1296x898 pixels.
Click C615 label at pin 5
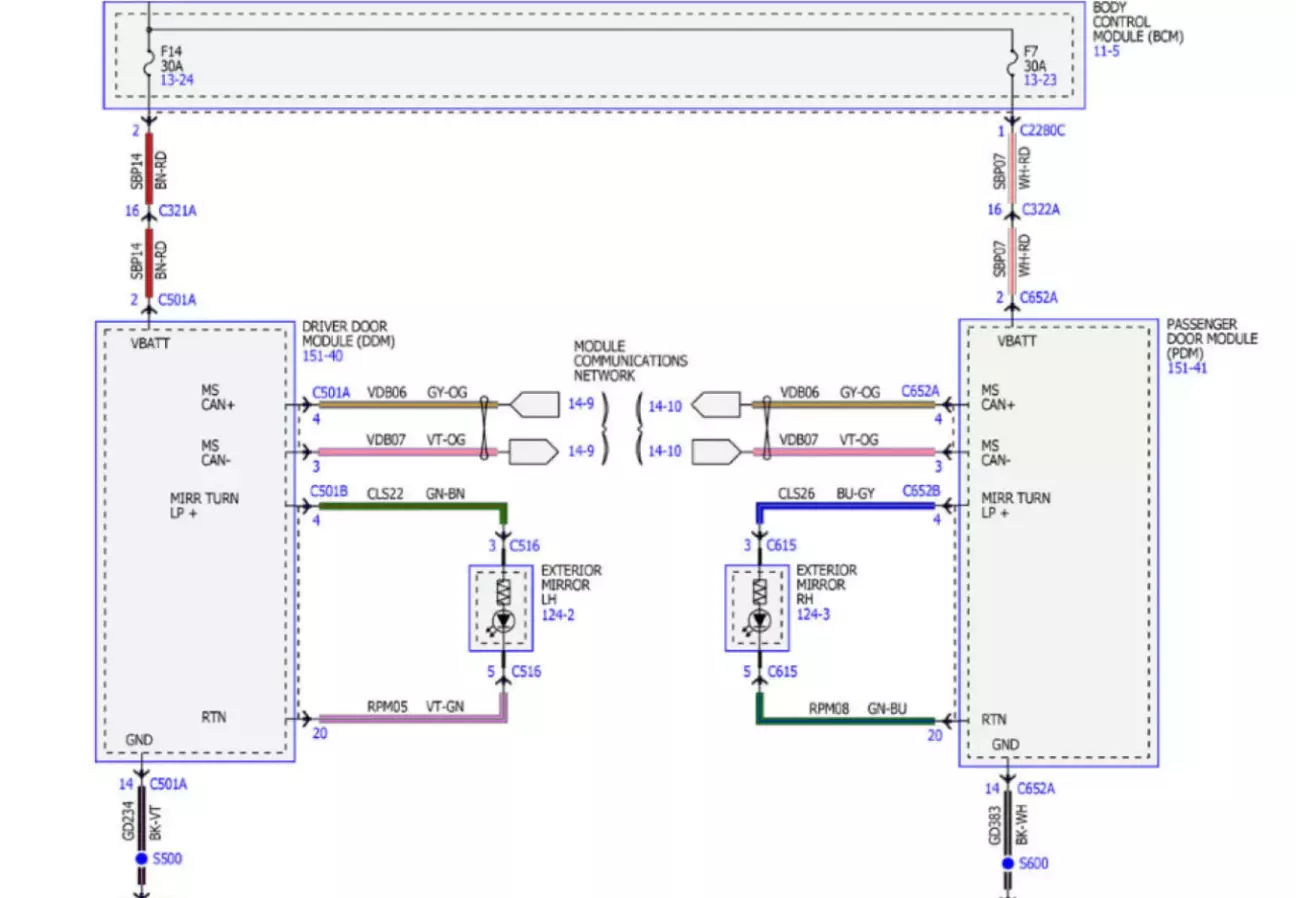782,671
